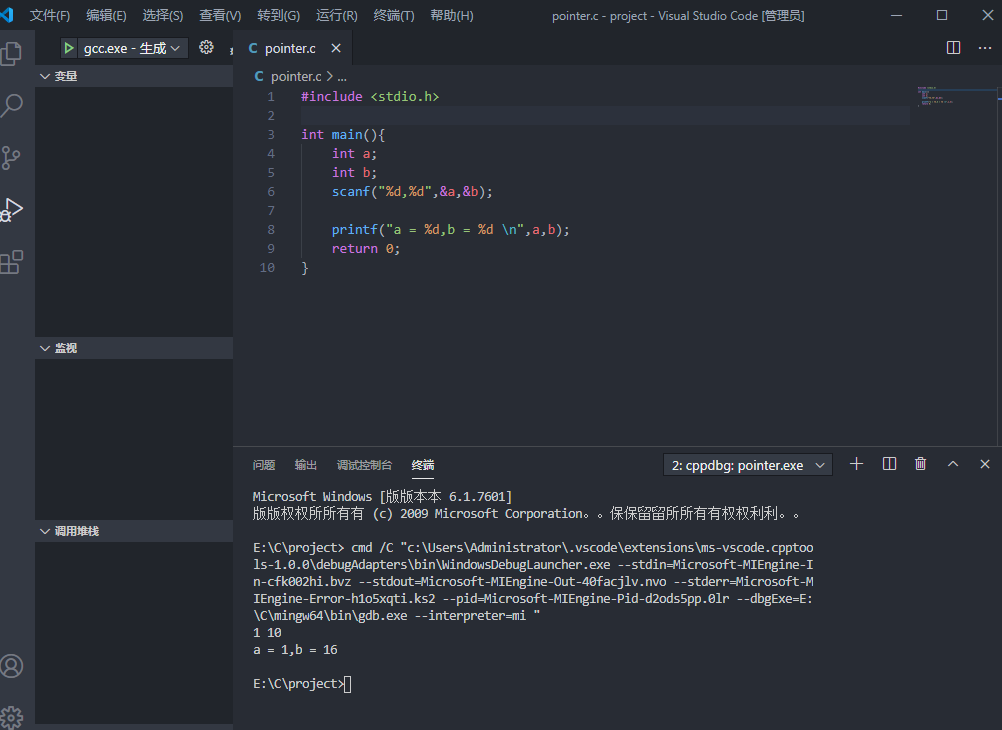Image resolution: width=1002 pixels, height=730 pixels.
Task: Open the Extensions view
Action: (x=12, y=262)
